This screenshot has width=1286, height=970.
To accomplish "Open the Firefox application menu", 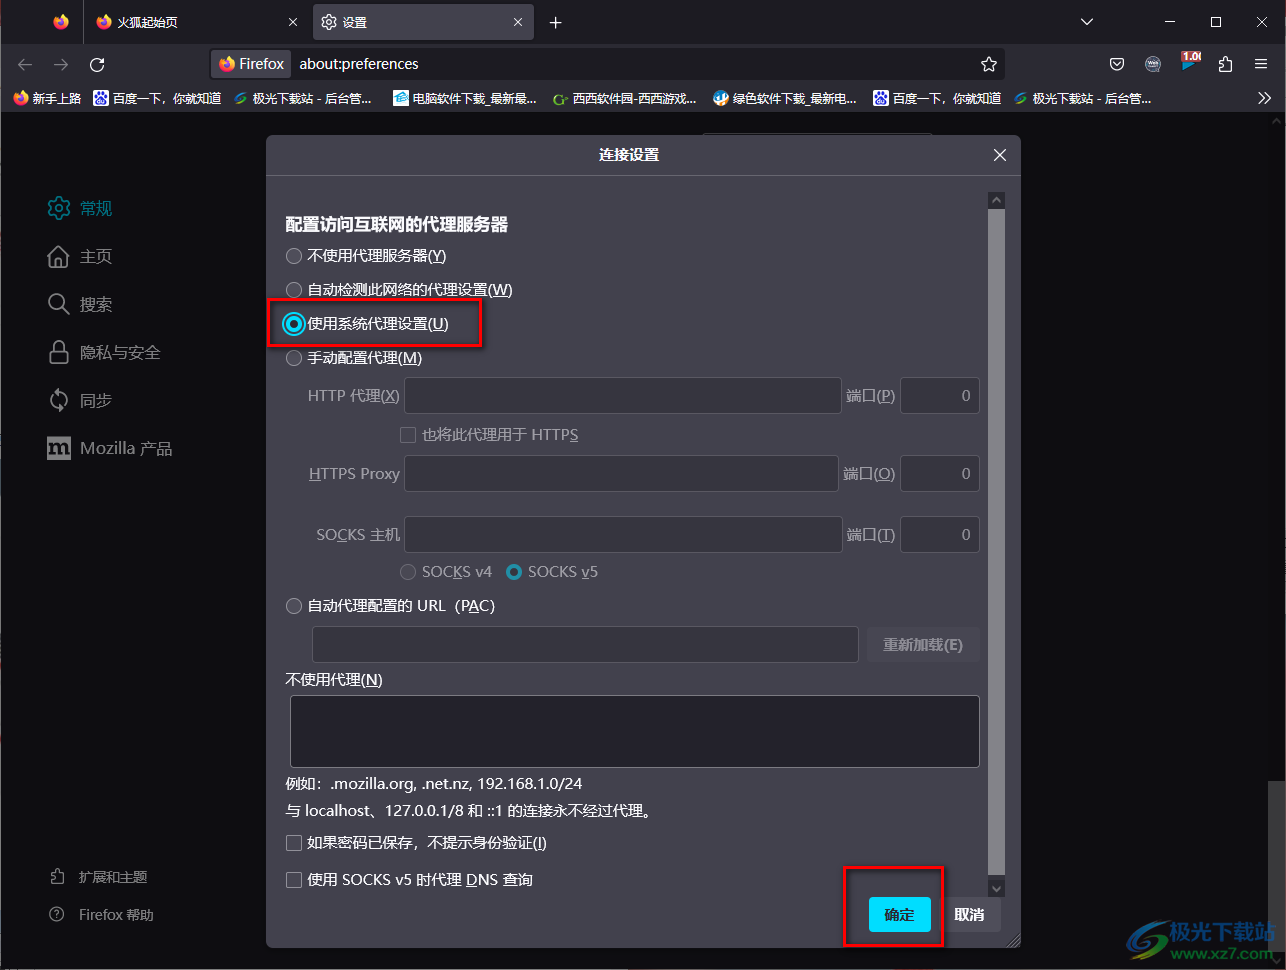I will pos(1261,64).
